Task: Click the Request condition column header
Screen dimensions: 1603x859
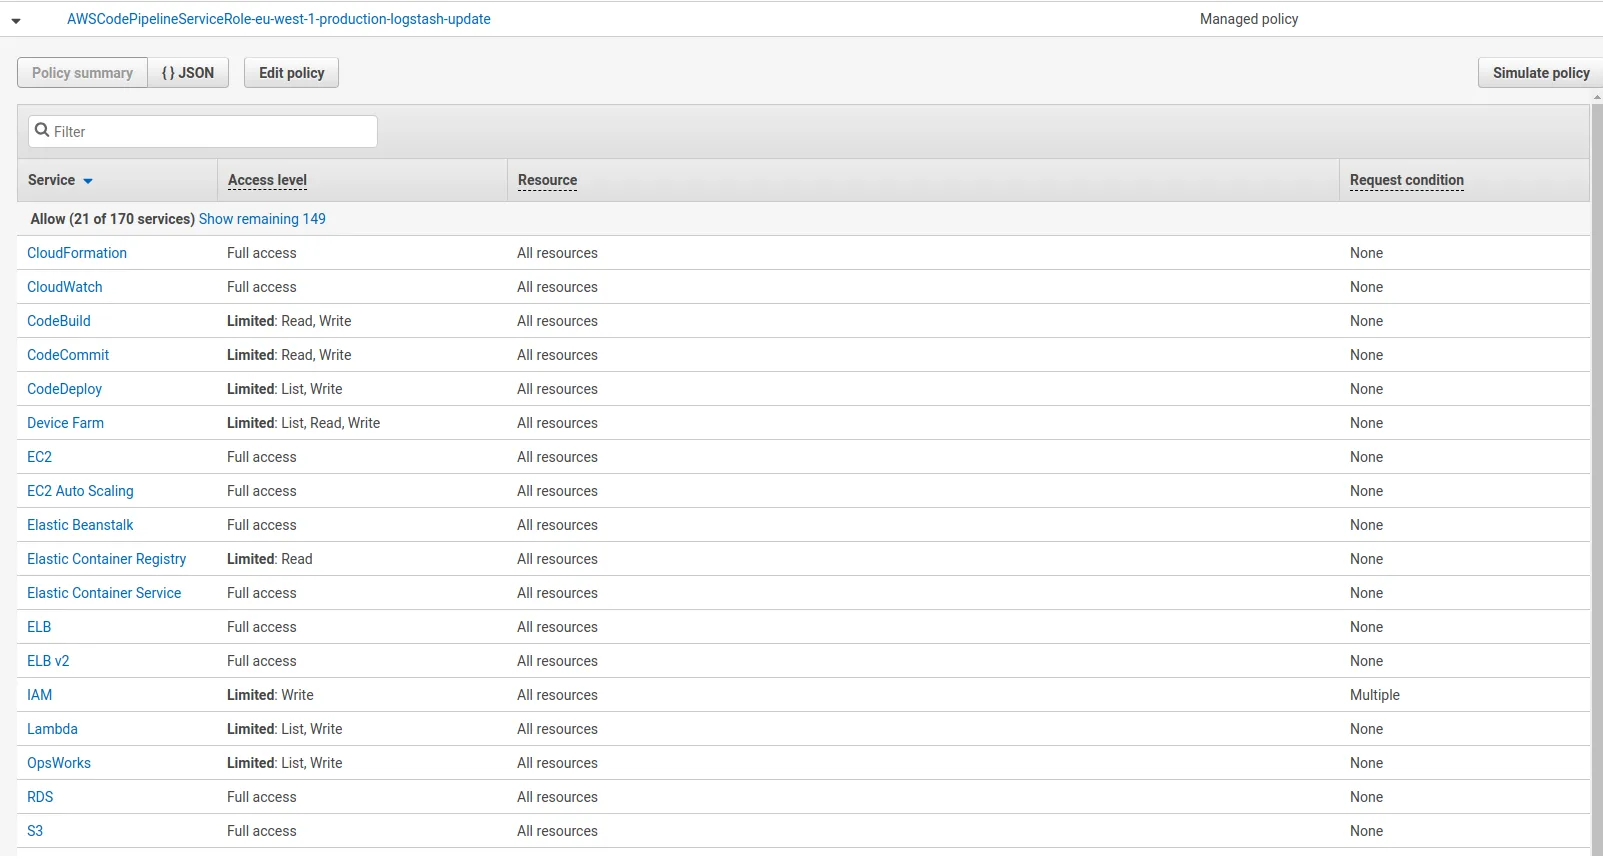Action: pyautogui.click(x=1407, y=180)
